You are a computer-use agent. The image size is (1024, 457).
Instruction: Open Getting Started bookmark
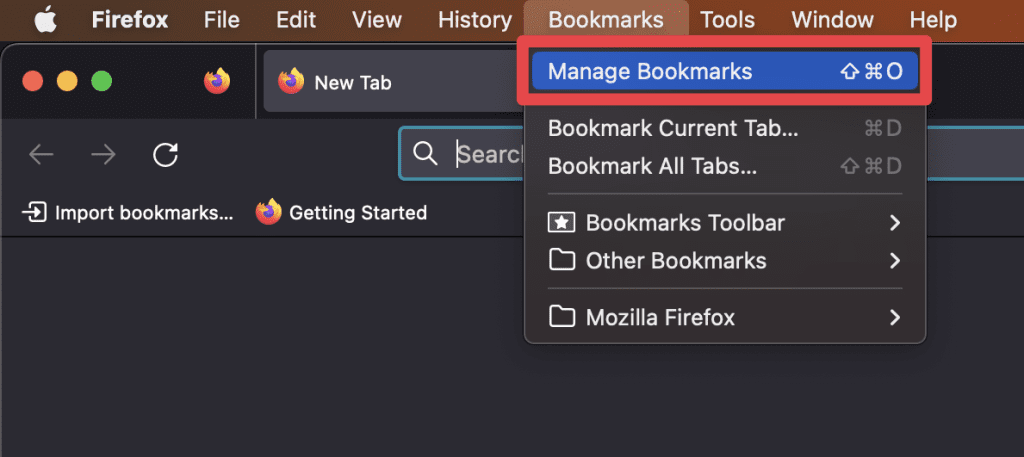pyautogui.click(x=342, y=212)
